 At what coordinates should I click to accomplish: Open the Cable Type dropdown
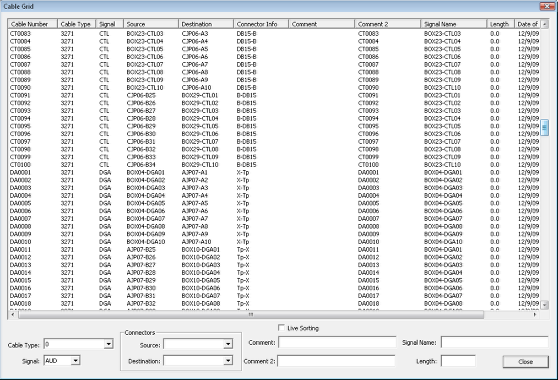(x=109, y=344)
